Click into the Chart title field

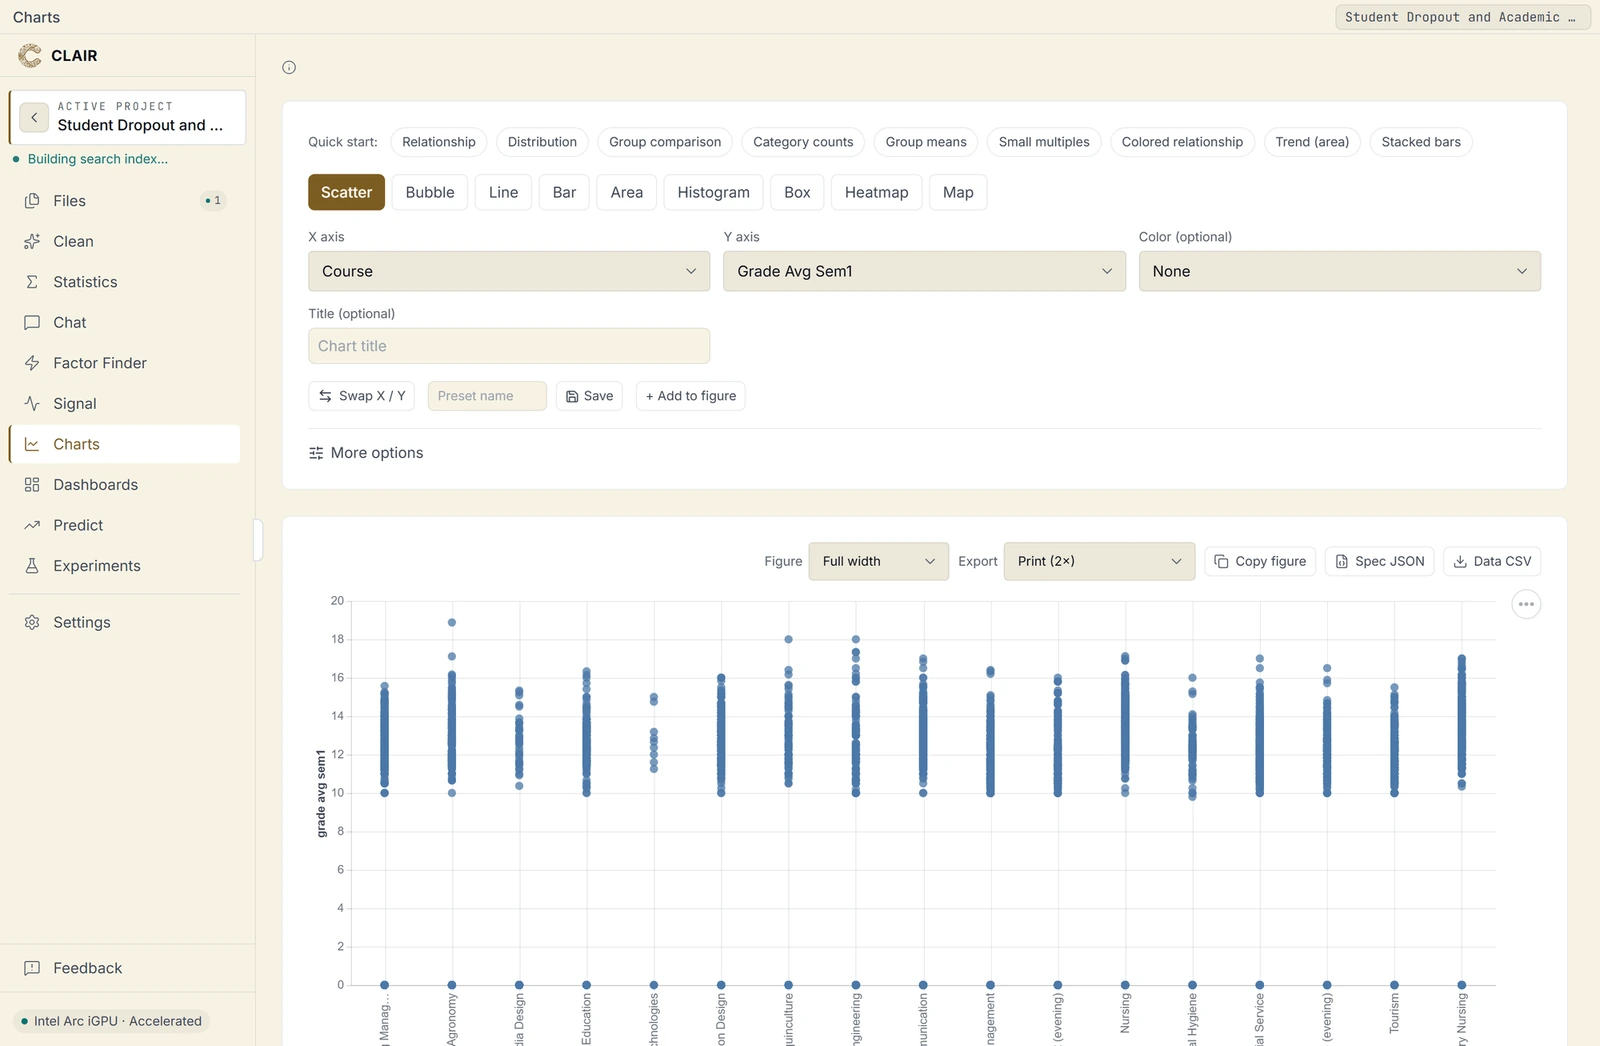tap(509, 346)
